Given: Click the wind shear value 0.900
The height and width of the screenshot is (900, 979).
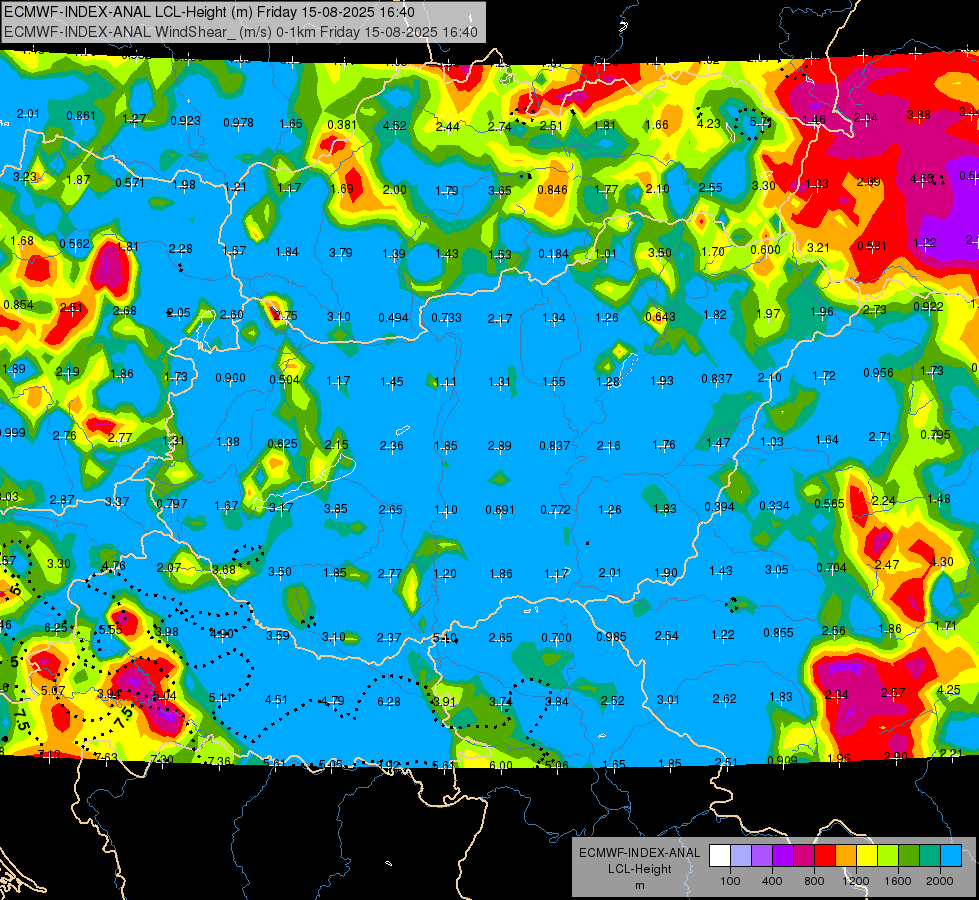Looking at the screenshot, I should (x=230, y=377).
